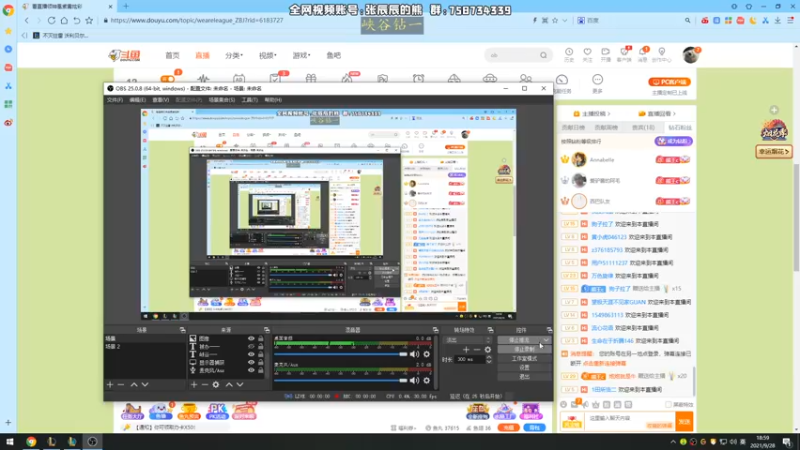Open Douyu 消息 messages bell icon
Image resolution: width=800 pixels, height=450 pixels.
coord(643,55)
